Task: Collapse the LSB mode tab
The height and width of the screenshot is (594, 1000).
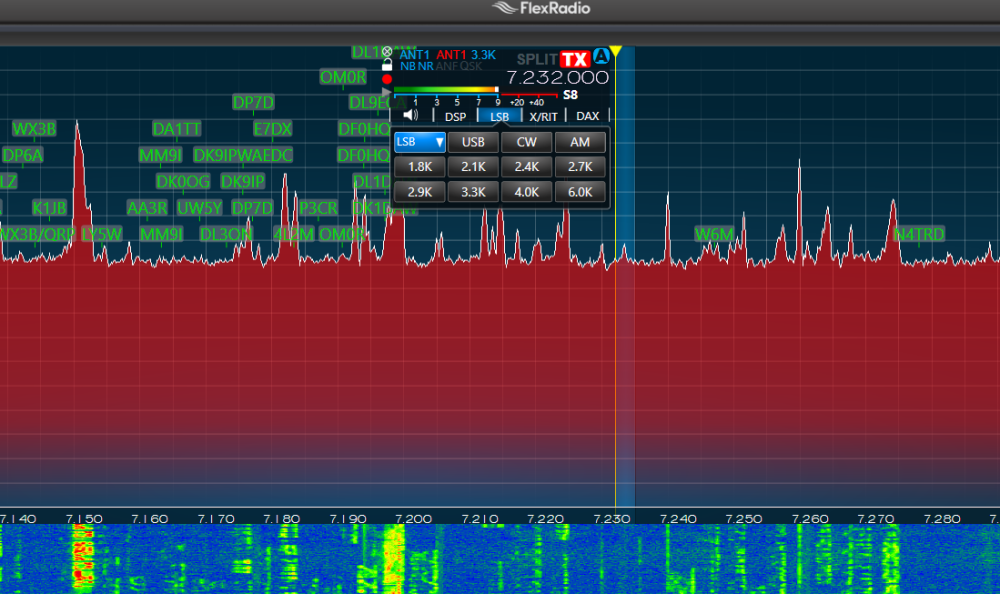Action: click(499, 117)
